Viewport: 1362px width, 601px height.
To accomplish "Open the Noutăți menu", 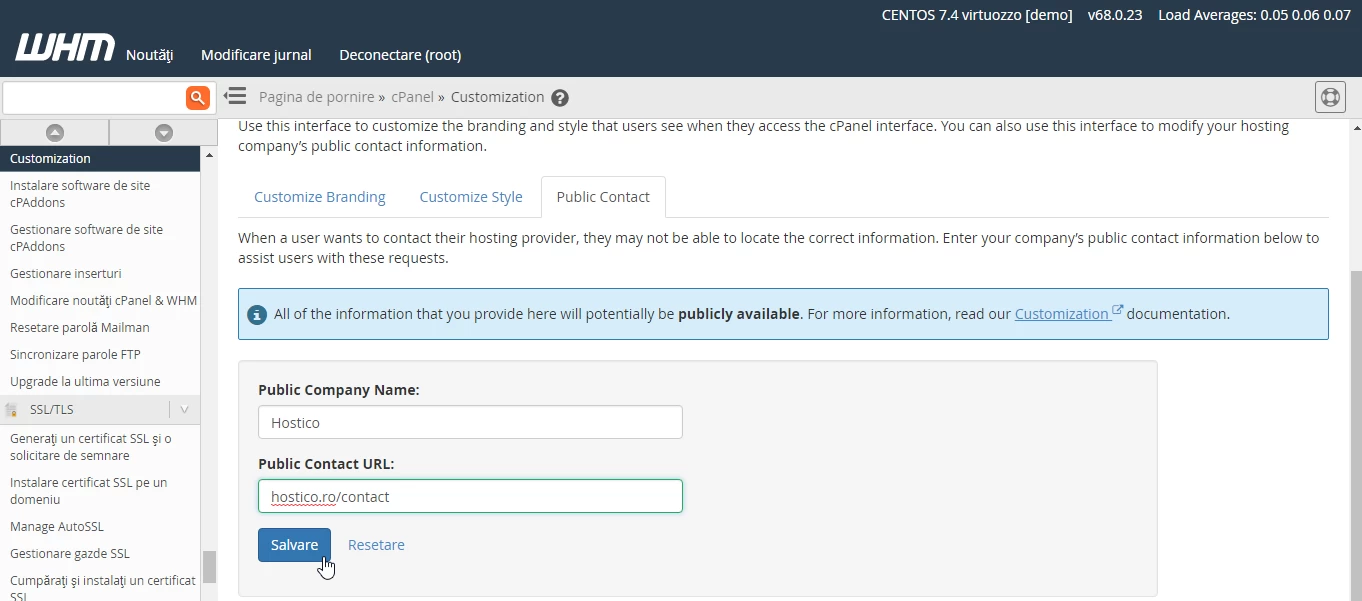I will click(x=149, y=55).
